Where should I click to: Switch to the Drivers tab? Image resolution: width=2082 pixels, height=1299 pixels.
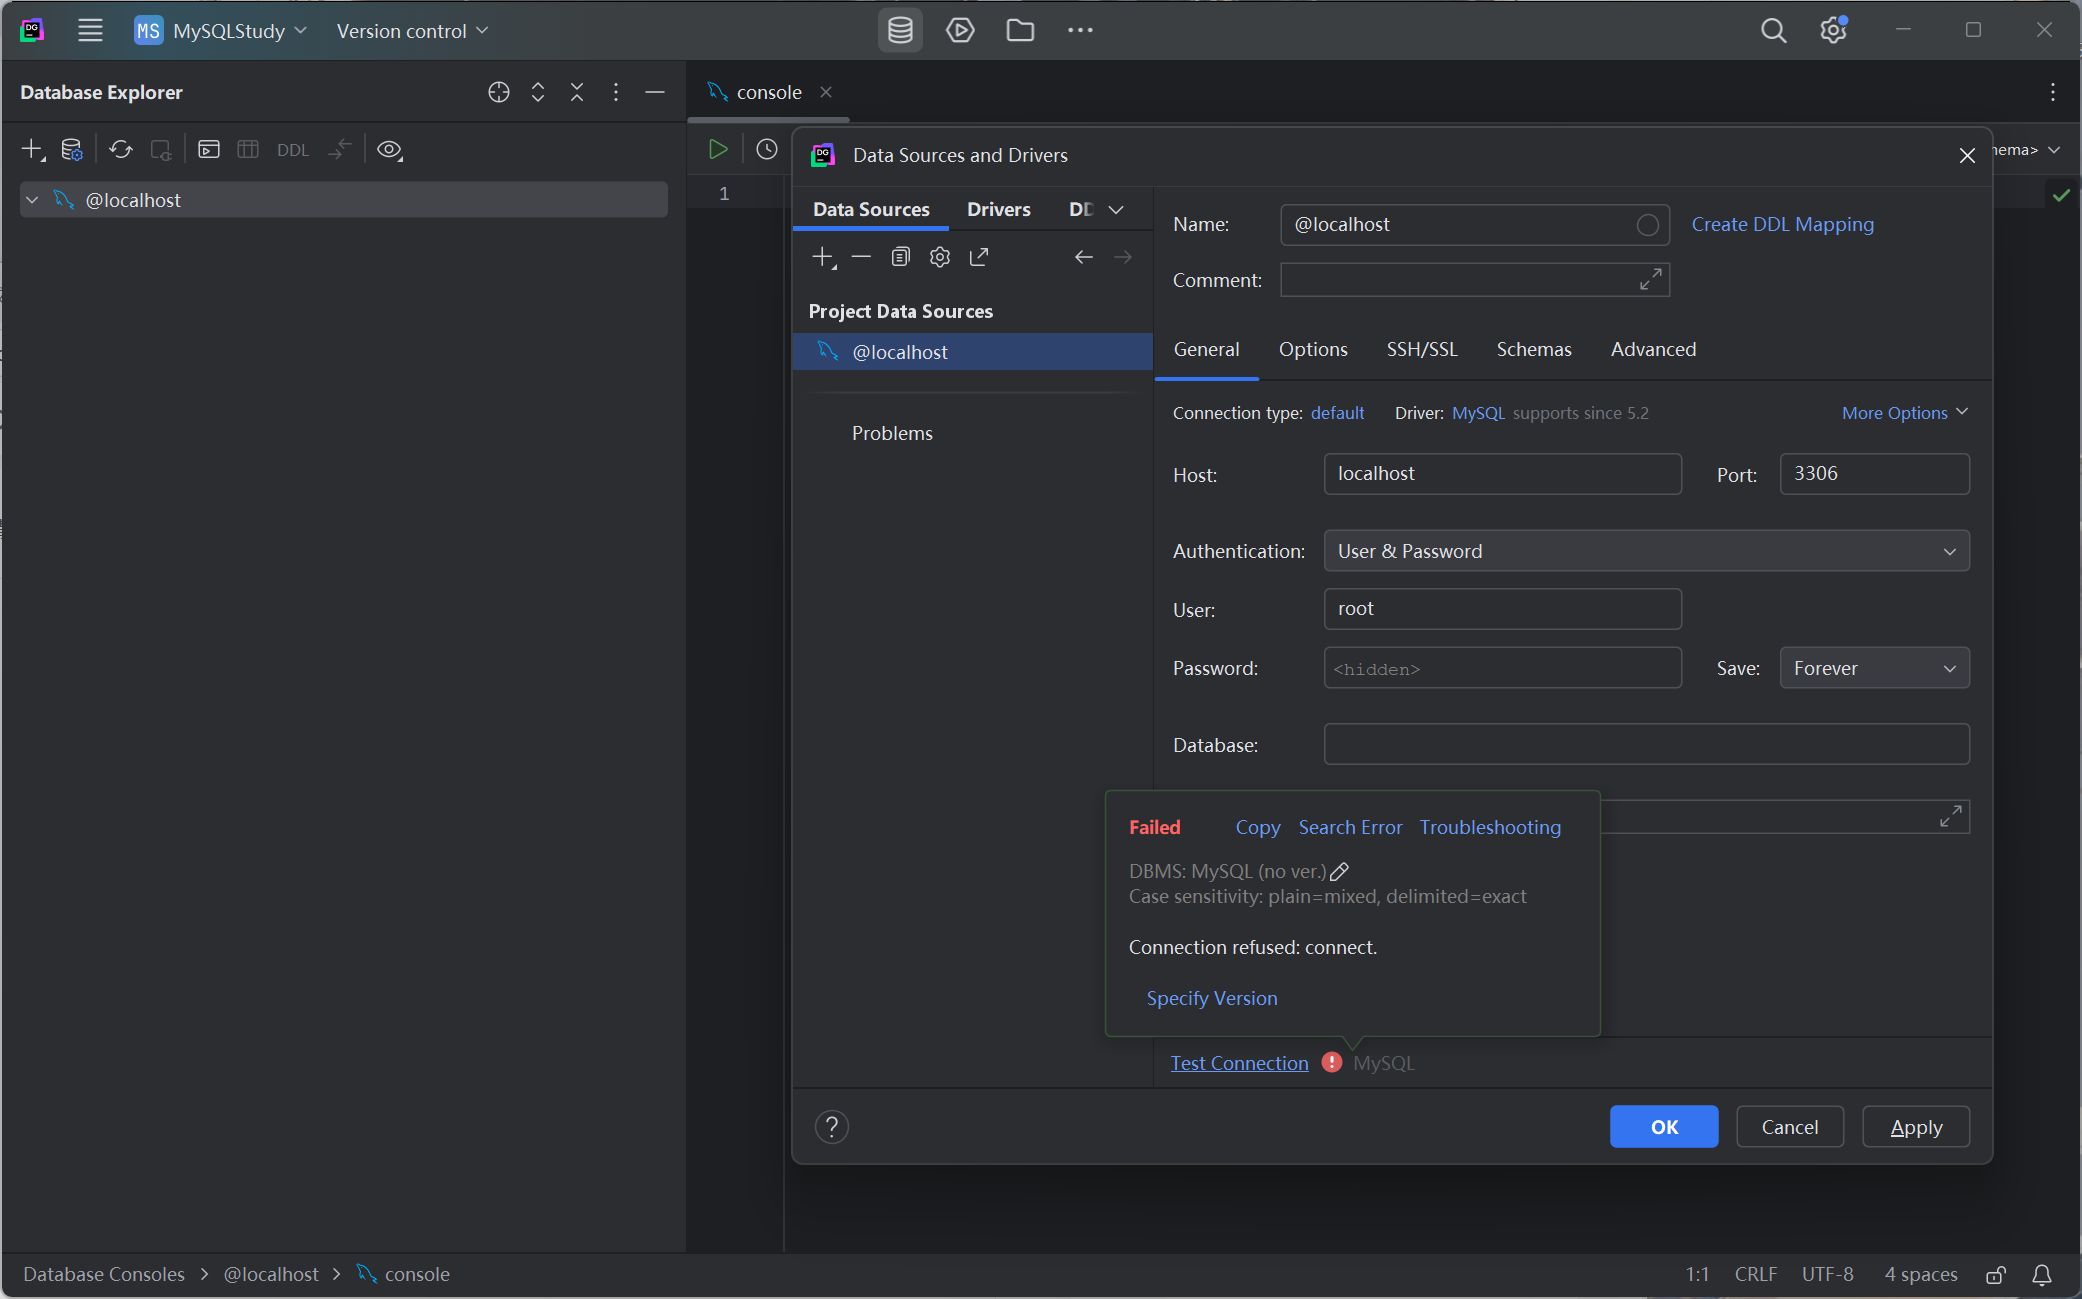pyautogui.click(x=998, y=209)
